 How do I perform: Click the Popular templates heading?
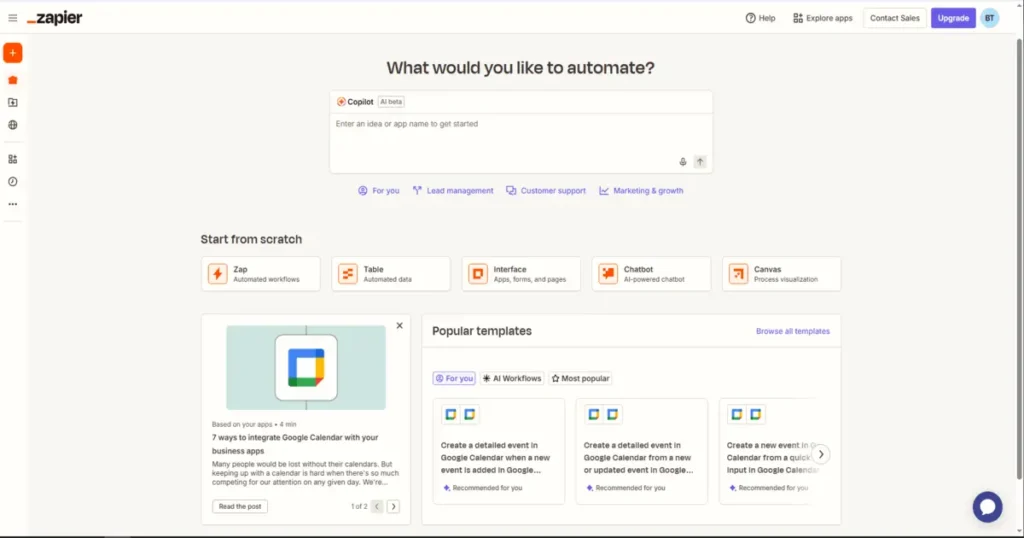tap(482, 331)
